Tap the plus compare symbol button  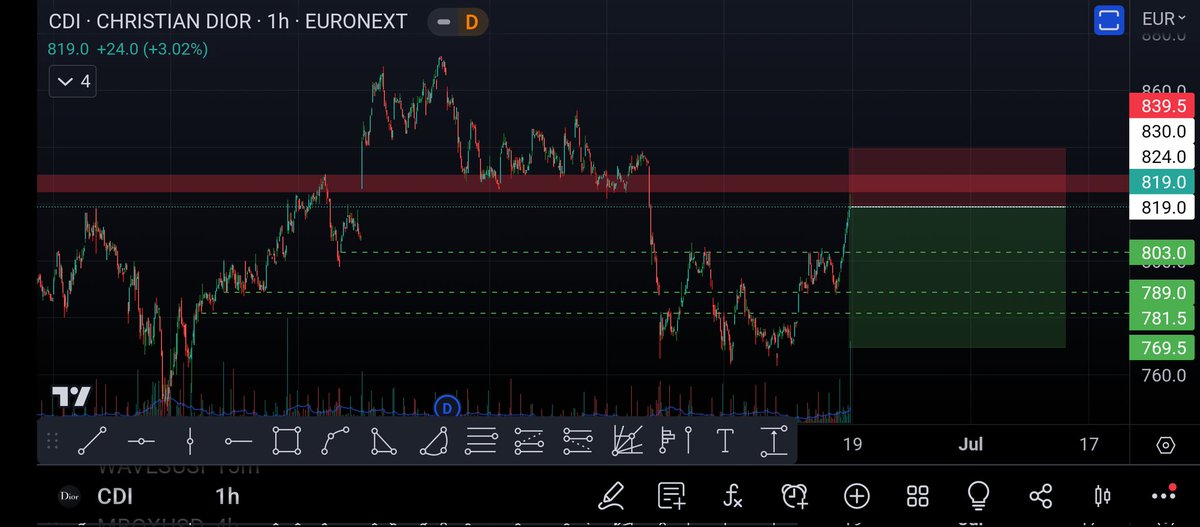click(856, 495)
